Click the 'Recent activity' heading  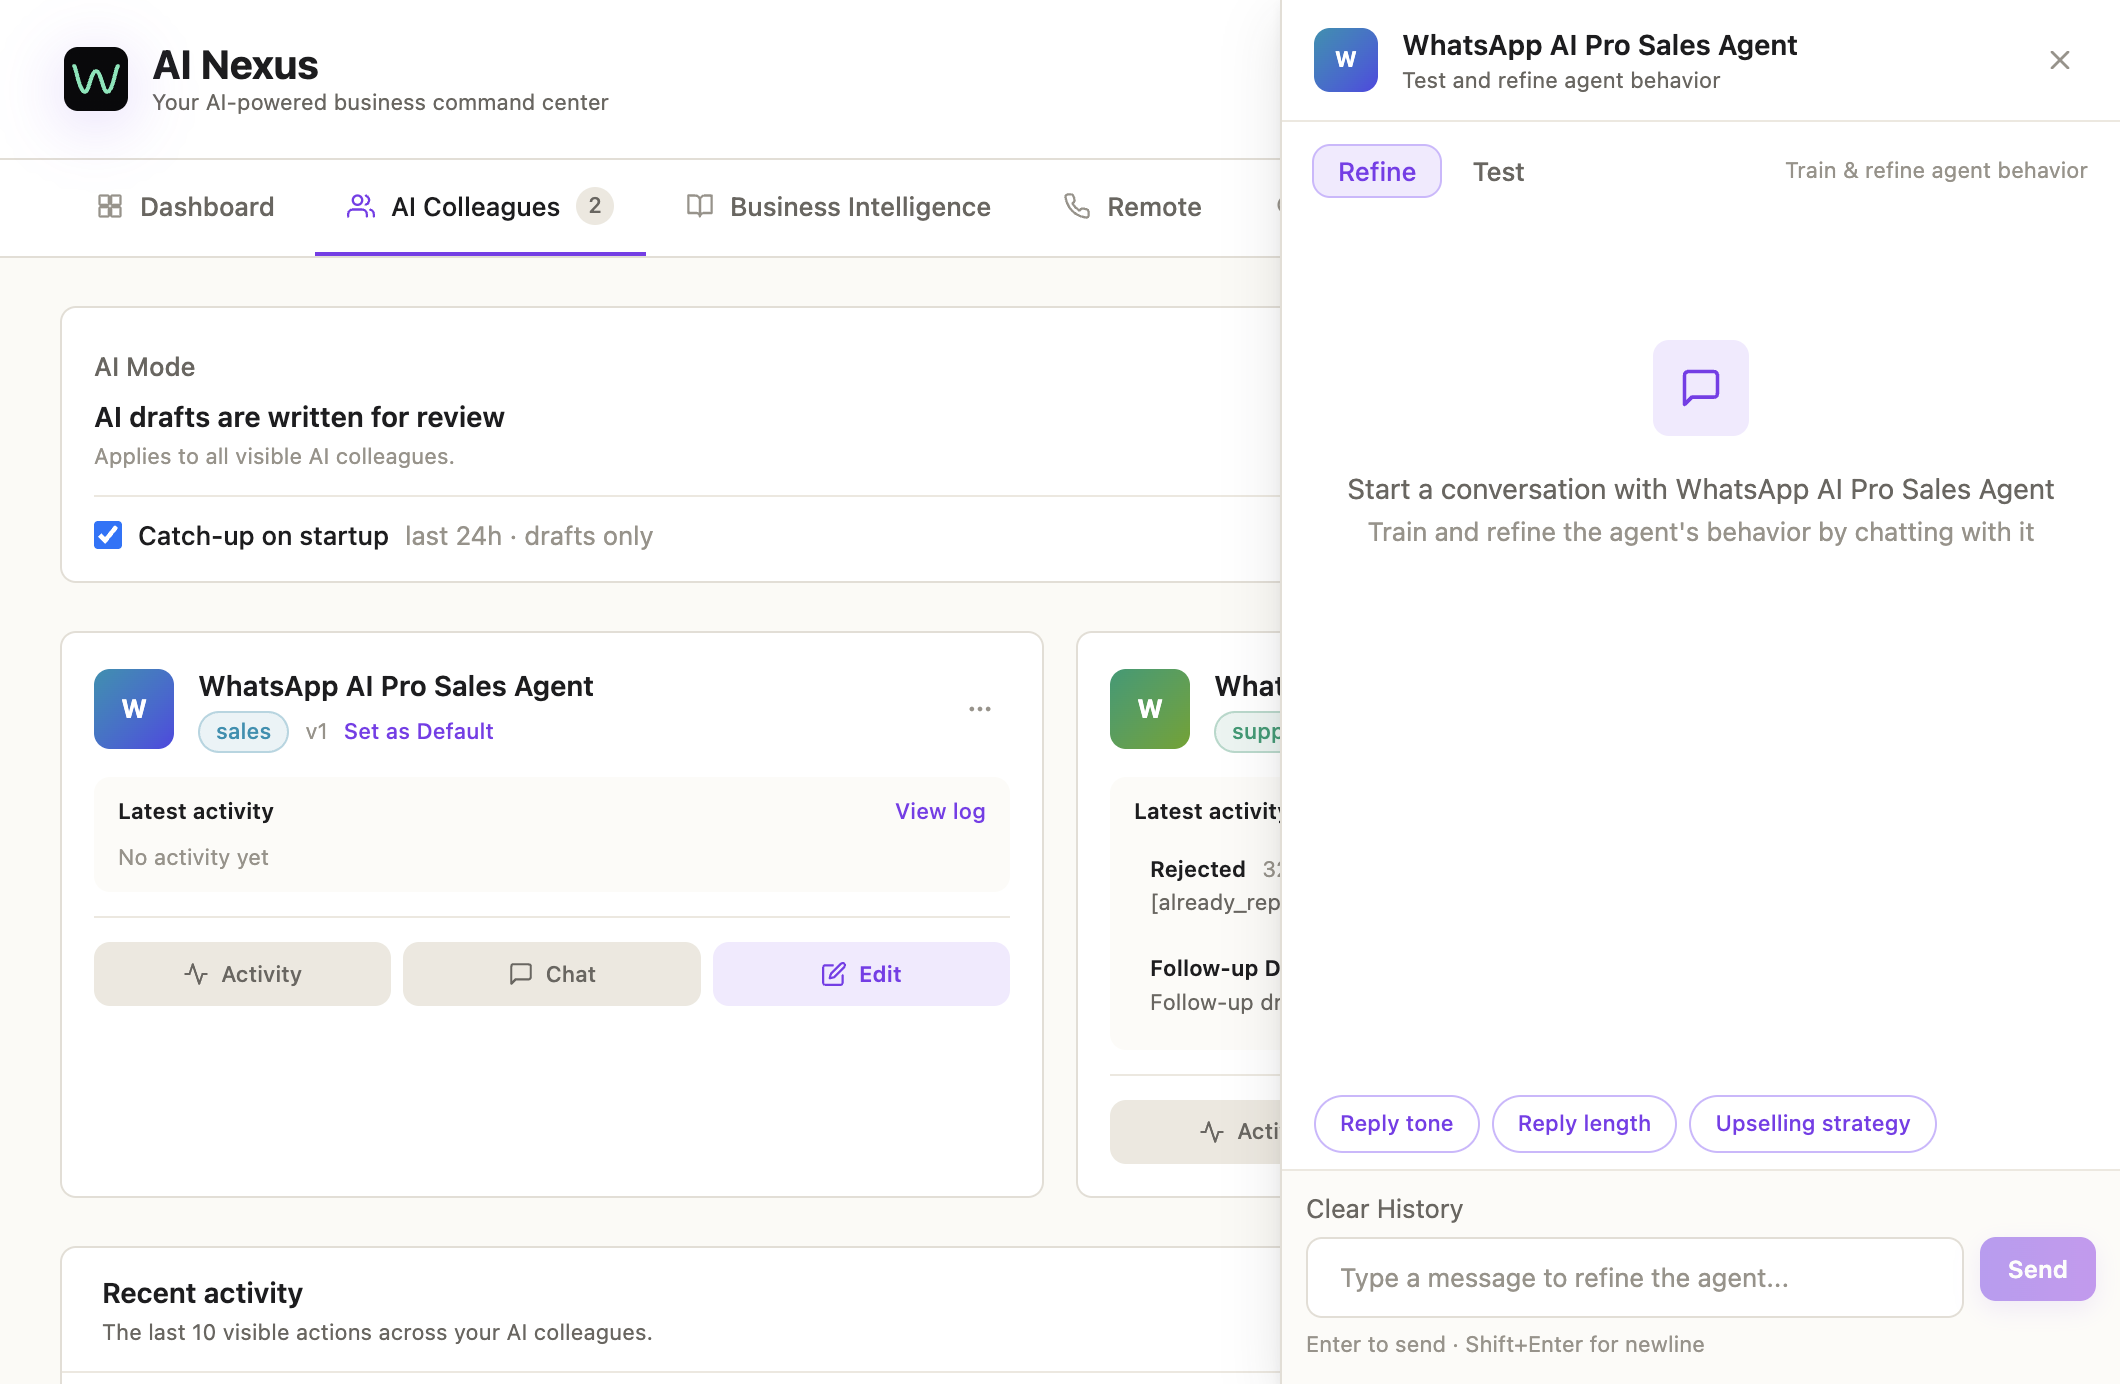[203, 1293]
